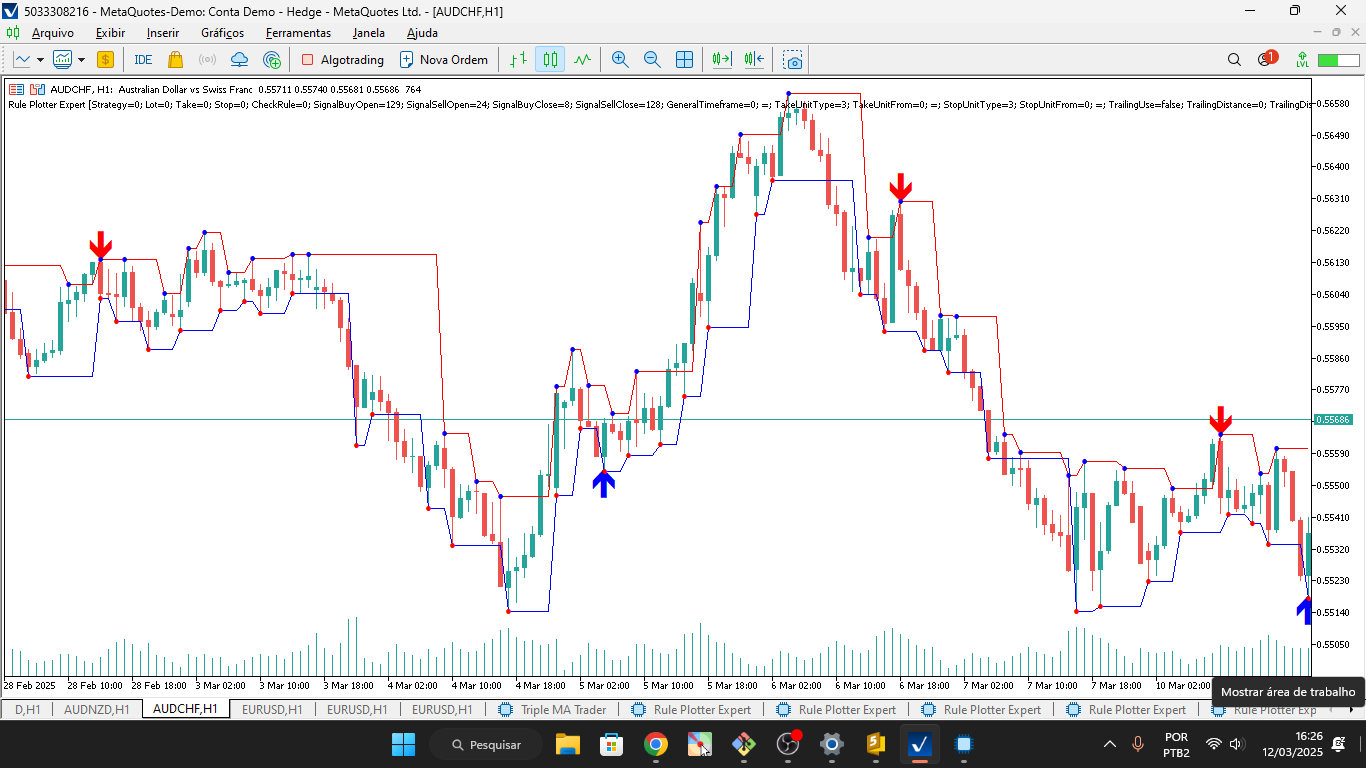
Task: Open the MetaEditor IDE
Action: (142, 59)
